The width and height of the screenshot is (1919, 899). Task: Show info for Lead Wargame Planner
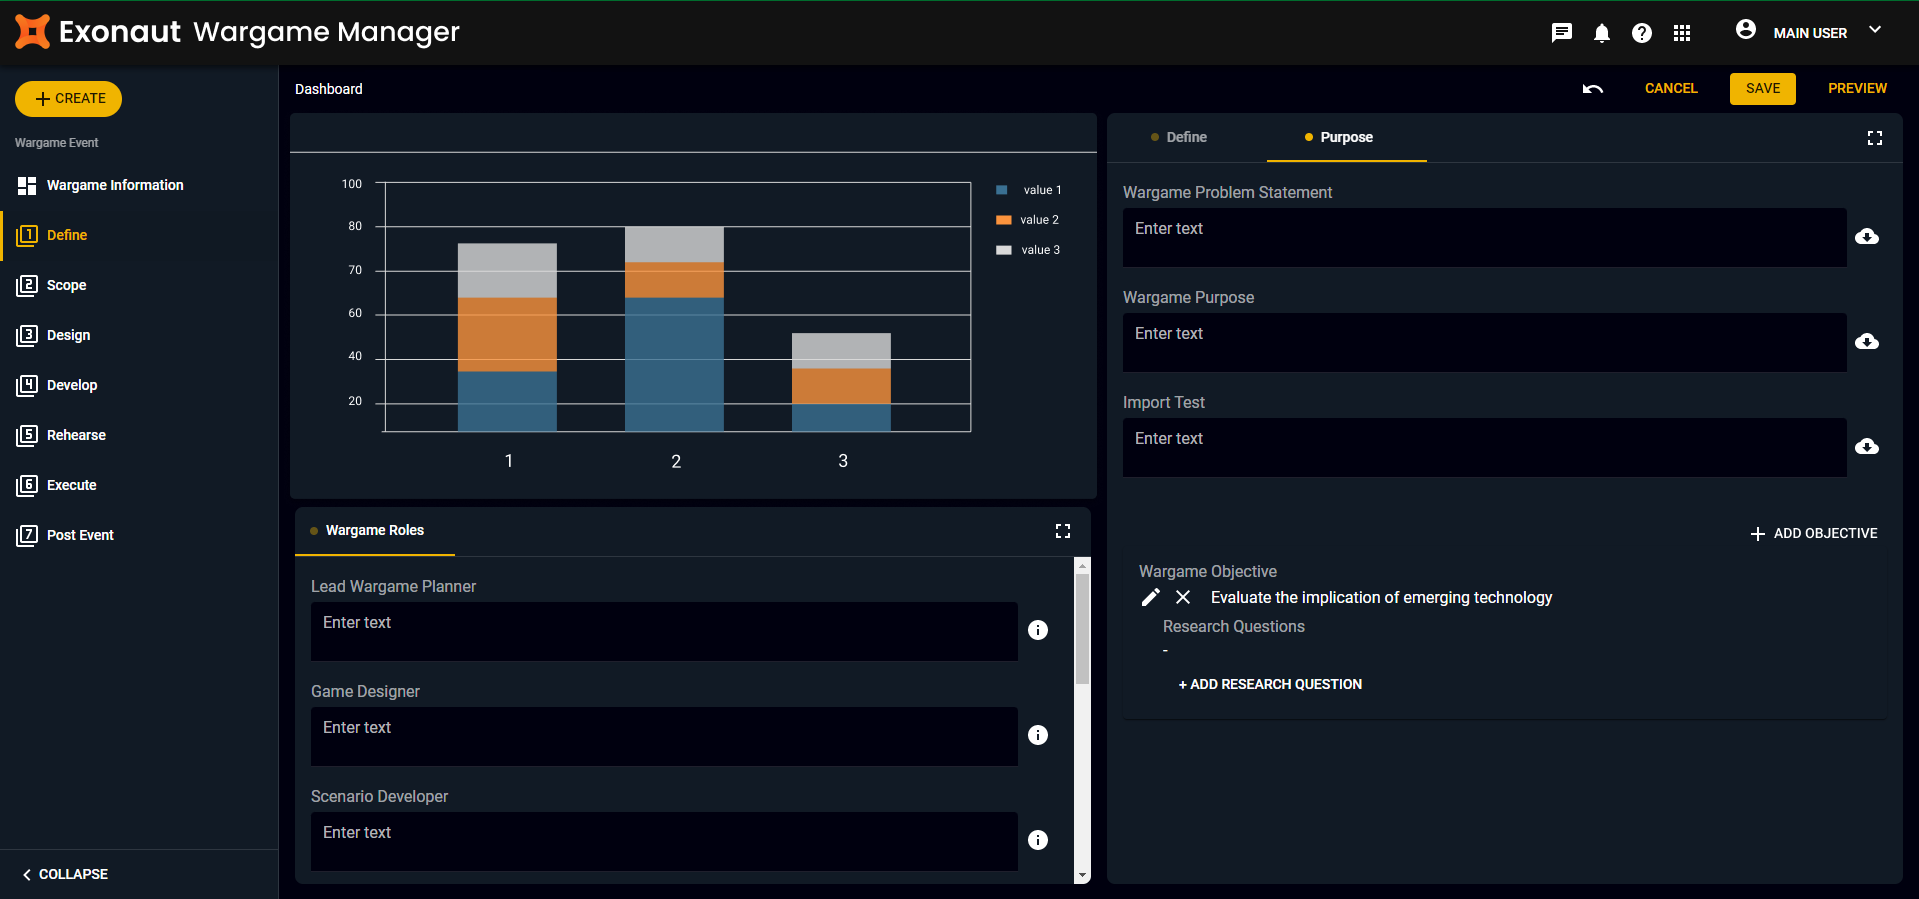coord(1038,630)
